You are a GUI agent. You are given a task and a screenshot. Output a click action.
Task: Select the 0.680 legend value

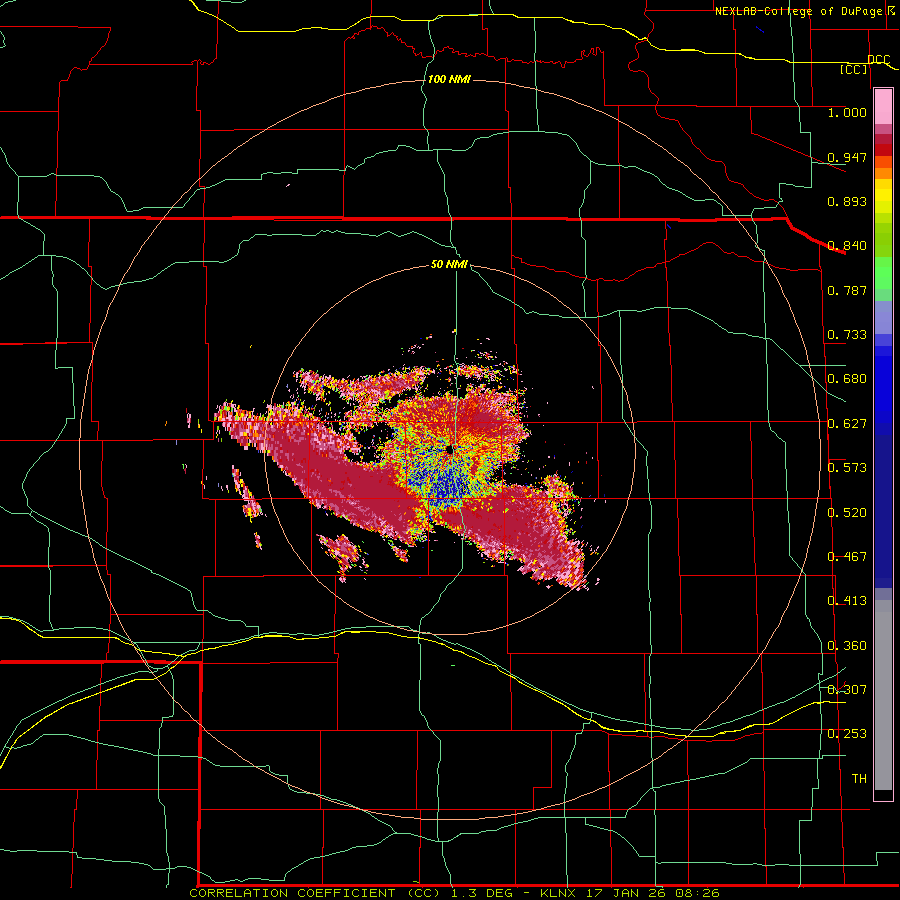[x=847, y=379]
